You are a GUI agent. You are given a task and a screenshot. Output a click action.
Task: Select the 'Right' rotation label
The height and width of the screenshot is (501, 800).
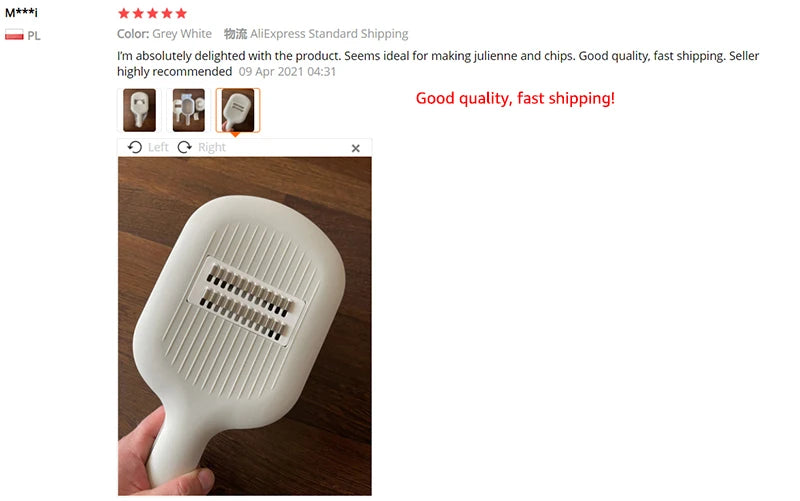coord(212,147)
